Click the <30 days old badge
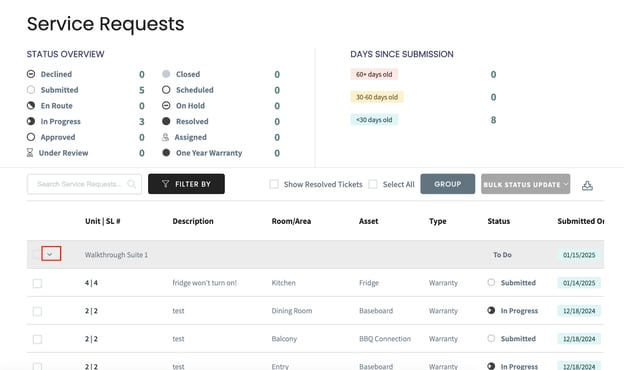Screen dimensions: 624x370 374,120
